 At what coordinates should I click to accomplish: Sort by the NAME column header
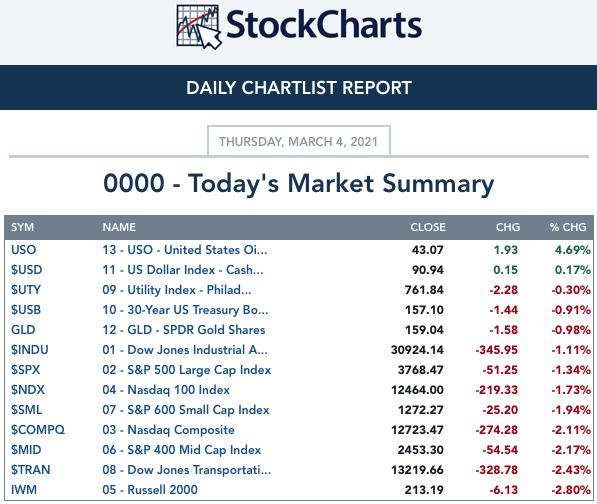pyautogui.click(x=119, y=227)
